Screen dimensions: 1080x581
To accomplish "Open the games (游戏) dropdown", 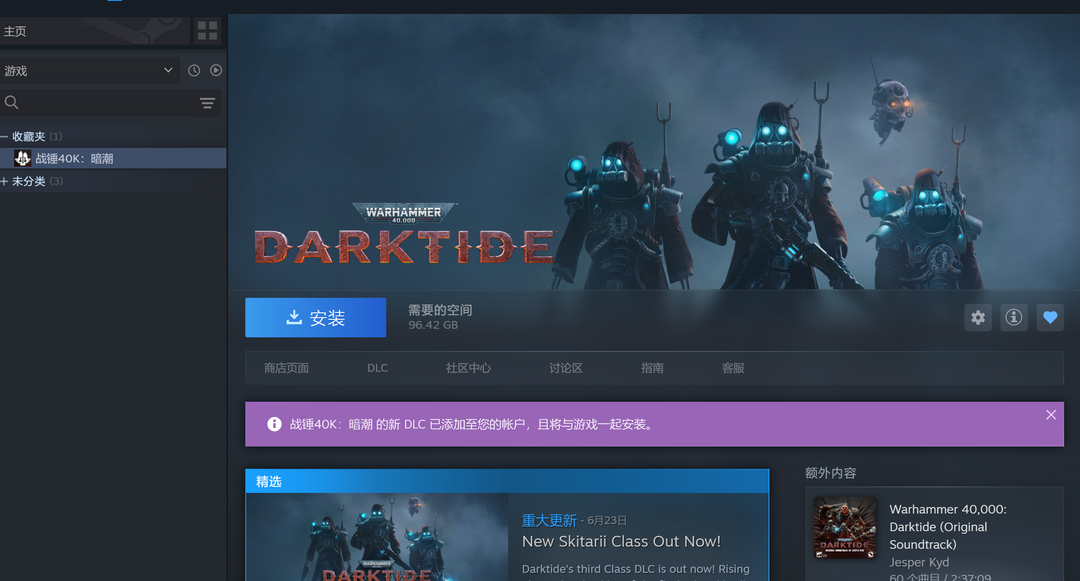I will (89, 70).
